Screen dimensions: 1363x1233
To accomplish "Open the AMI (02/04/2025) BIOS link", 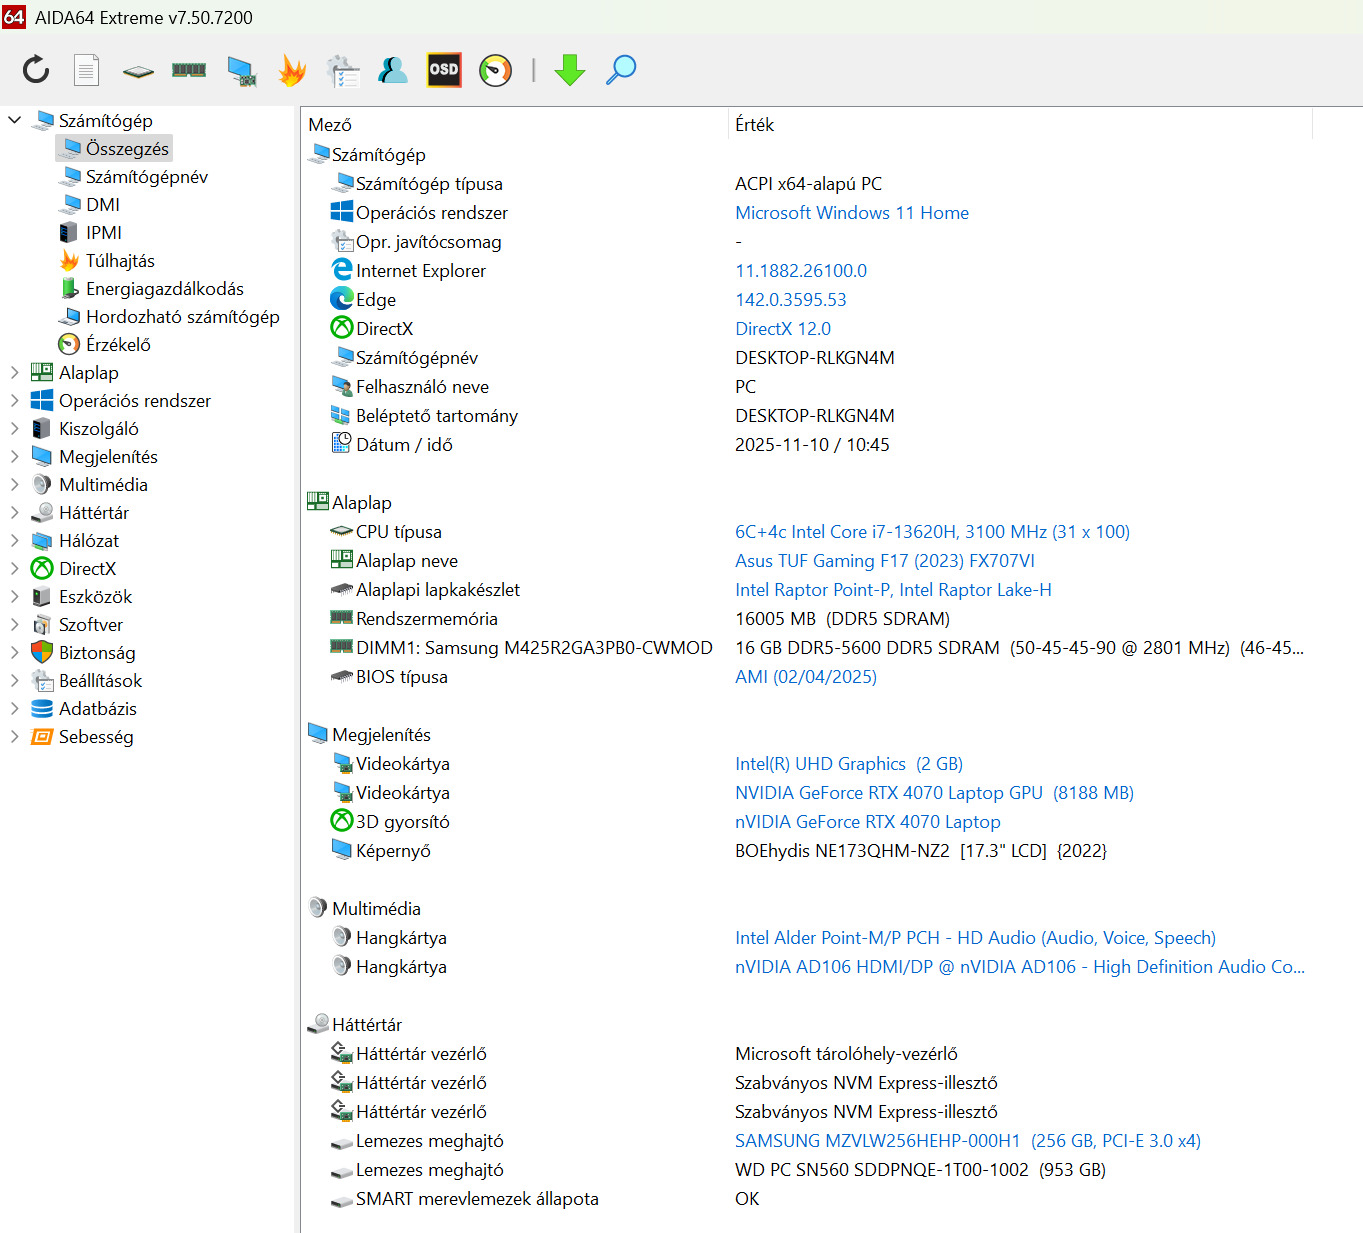I will 806,676.
